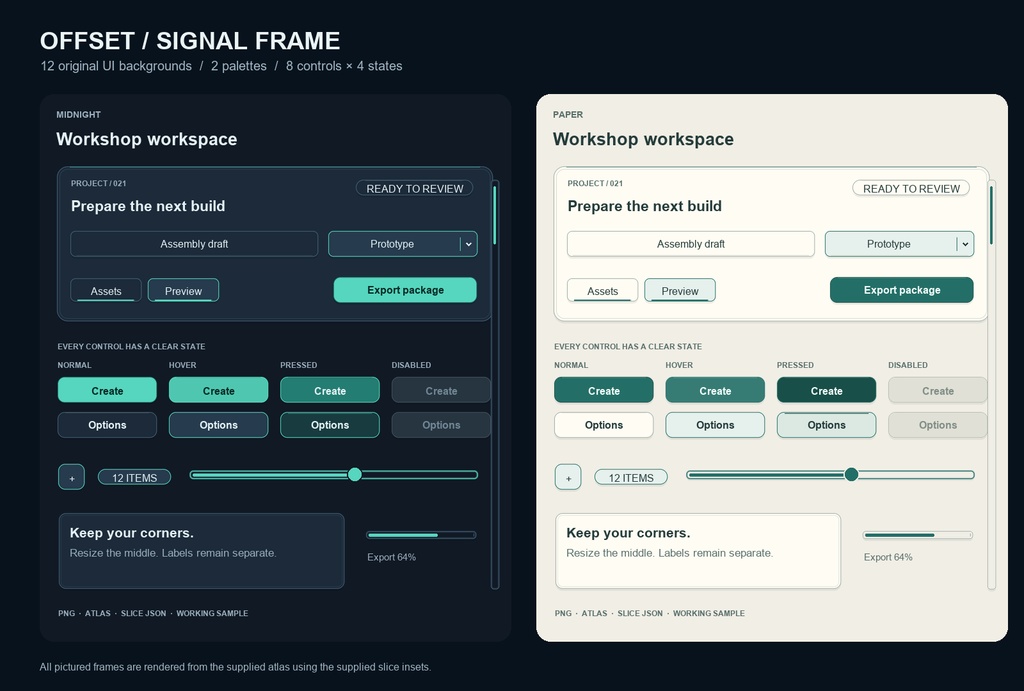Click 'Workshop workspace' heading in Paper panel
The height and width of the screenshot is (691, 1024).
point(643,139)
